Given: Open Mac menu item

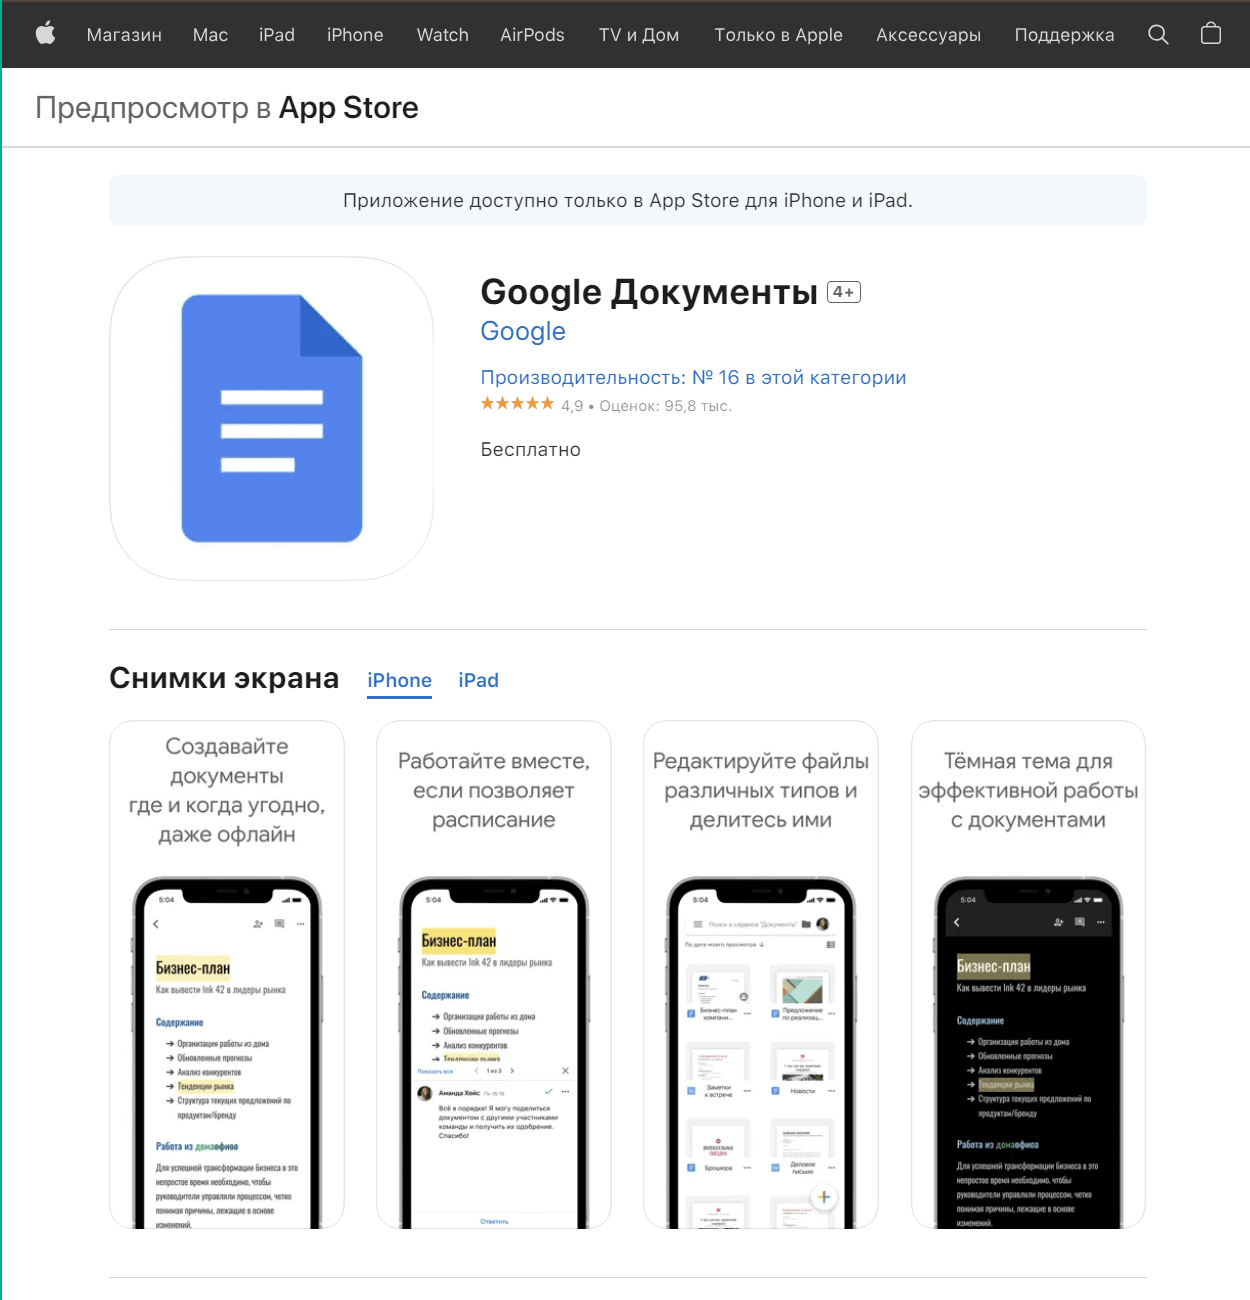Looking at the screenshot, I should coord(210,35).
